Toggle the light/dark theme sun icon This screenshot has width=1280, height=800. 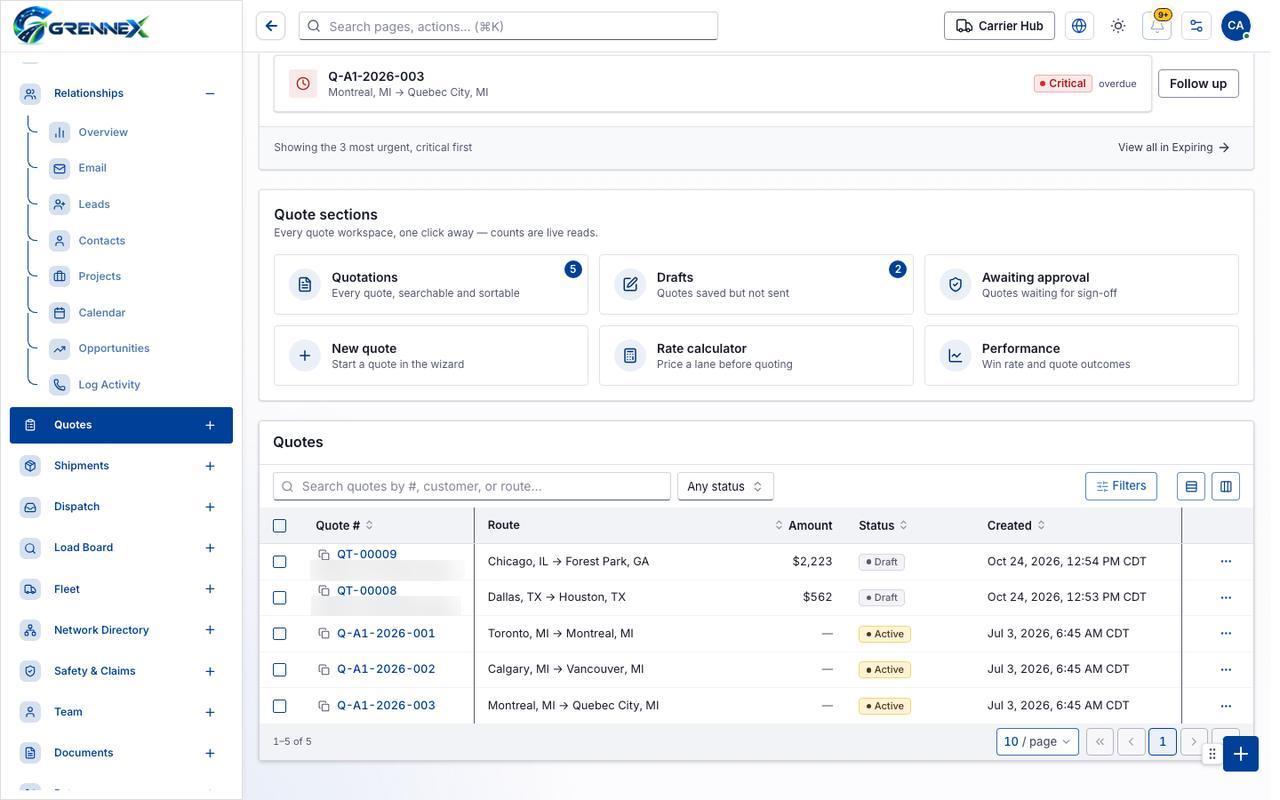pyautogui.click(x=1118, y=26)
